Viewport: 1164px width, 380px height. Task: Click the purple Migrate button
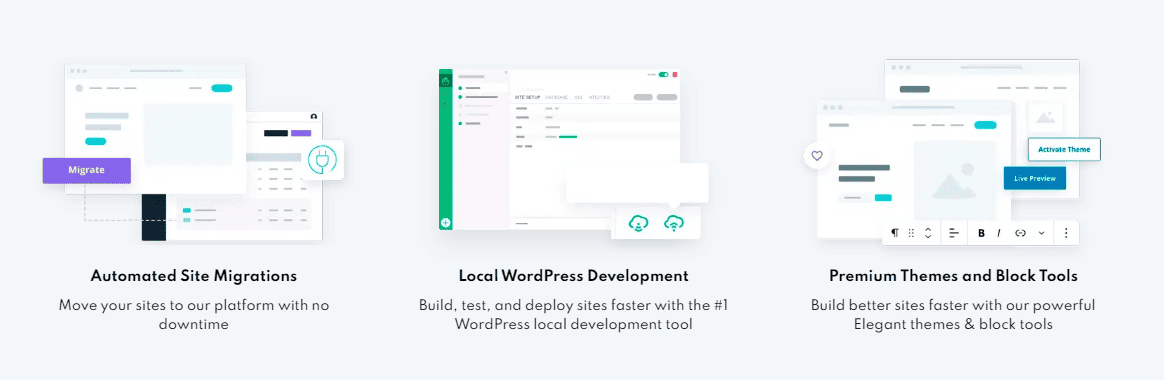tap(87, 170)
